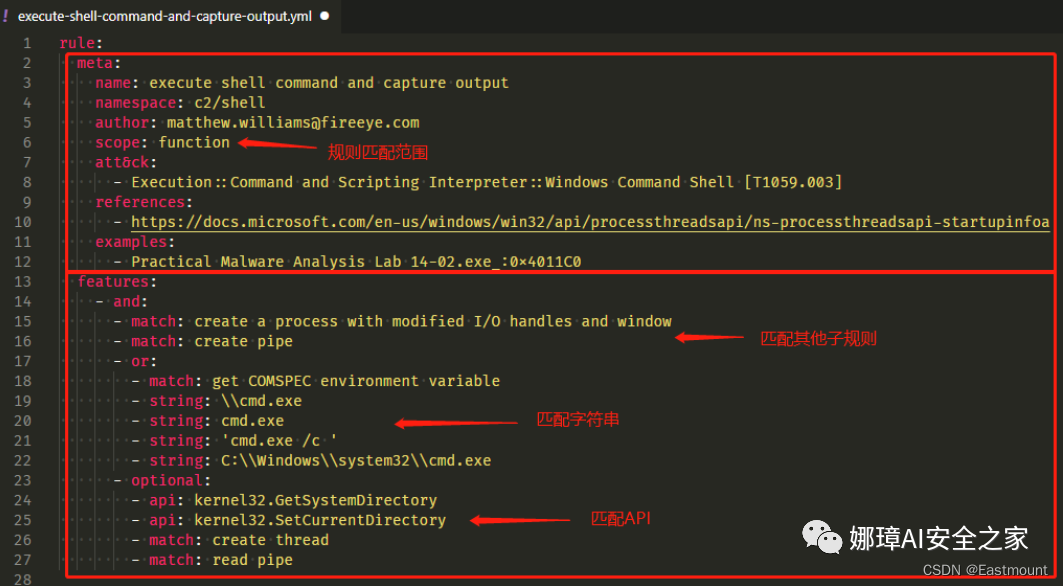Click the YAML file type icon on the tab
This screenshot has width=1064, height=586.
[6, 16]
